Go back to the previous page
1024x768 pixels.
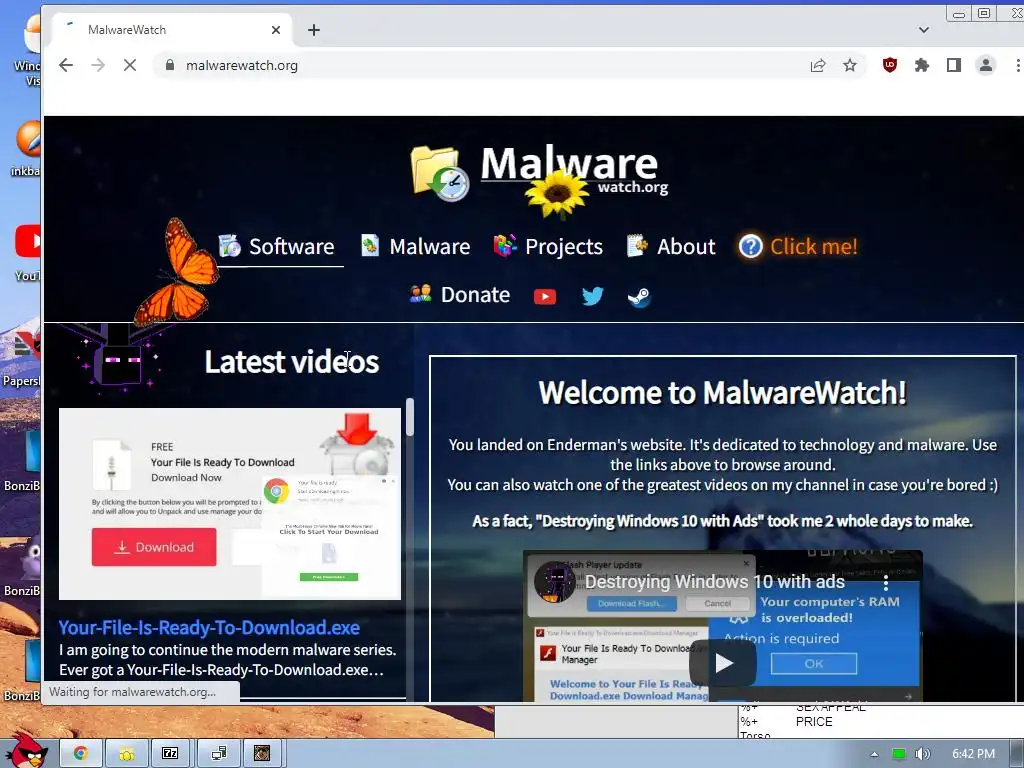point(65,65)
